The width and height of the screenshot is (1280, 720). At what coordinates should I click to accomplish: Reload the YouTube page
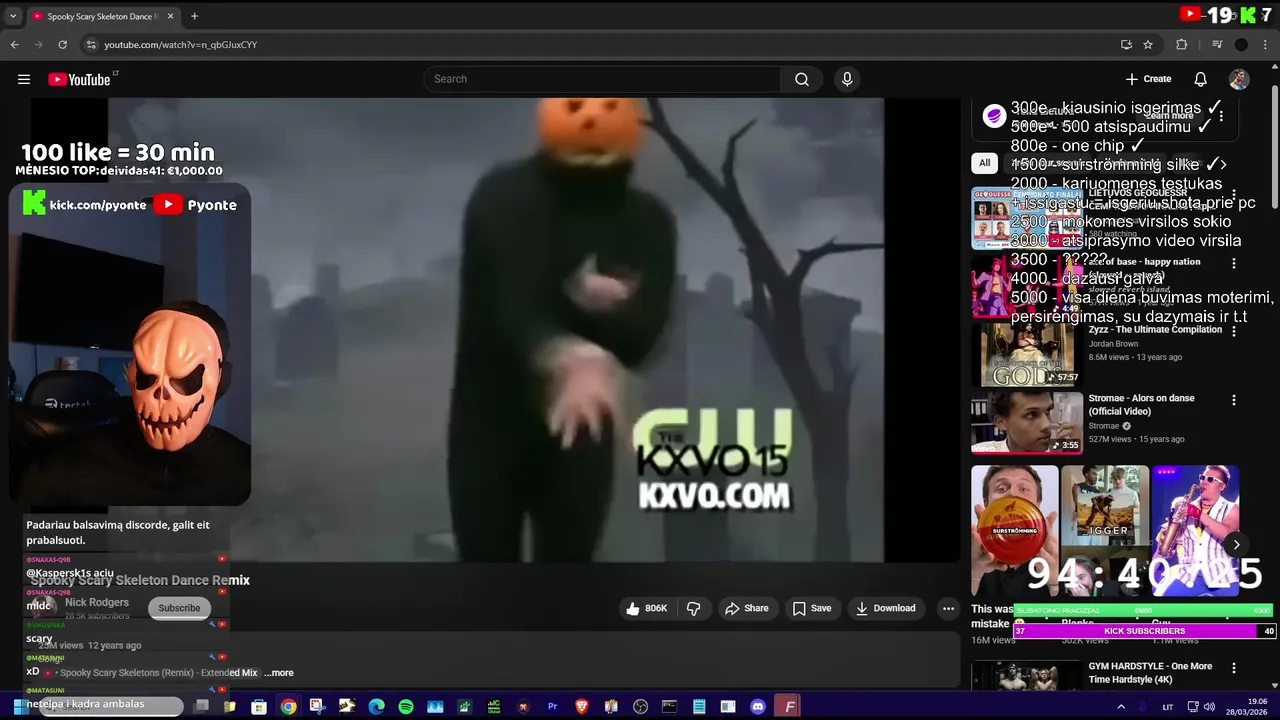tap(62, 44)
